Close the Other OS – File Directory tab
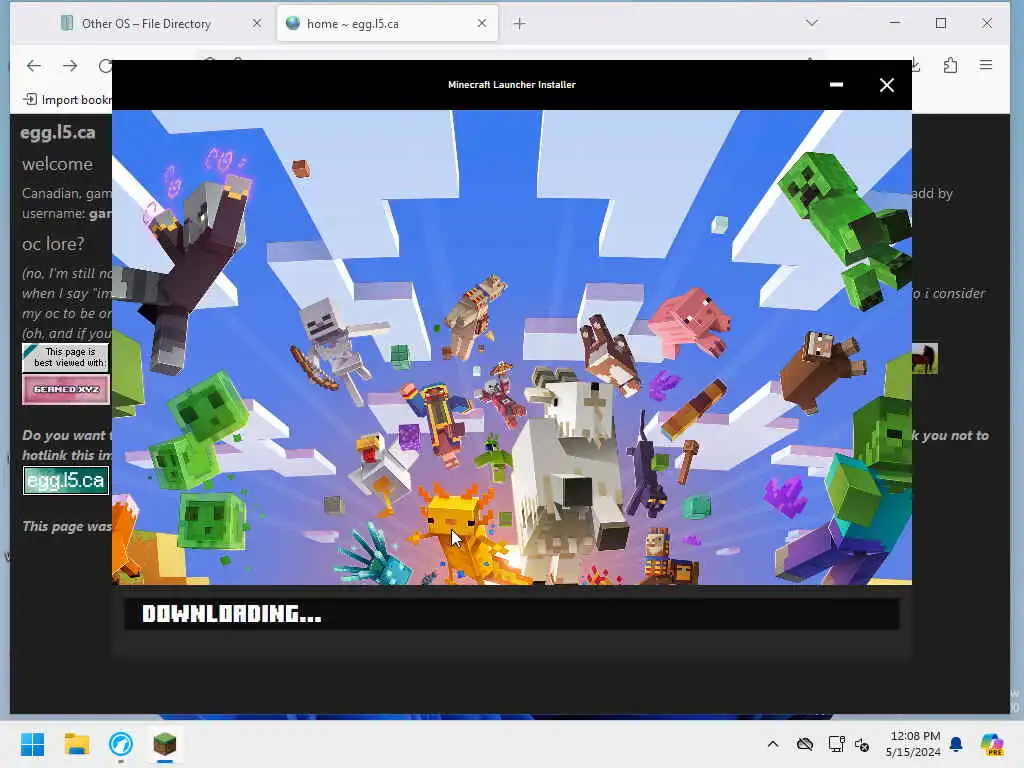The image size is (1024, 768). click(x=257, y=24)
